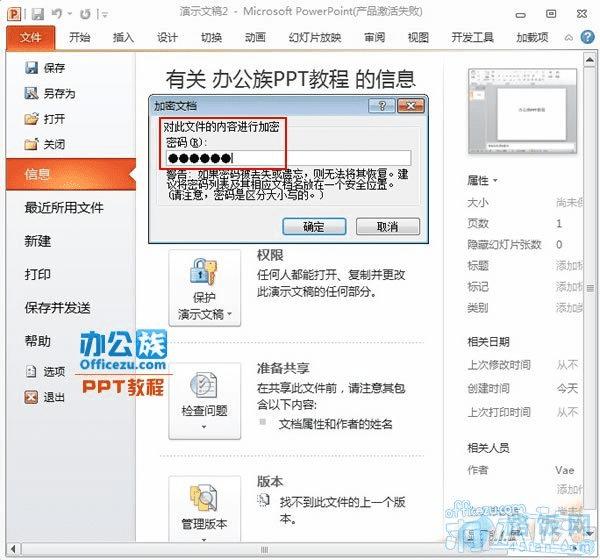Open 最近所用文件 in backstage menu
Viewport: 600px width, 560px height.
tap(64, 208)
